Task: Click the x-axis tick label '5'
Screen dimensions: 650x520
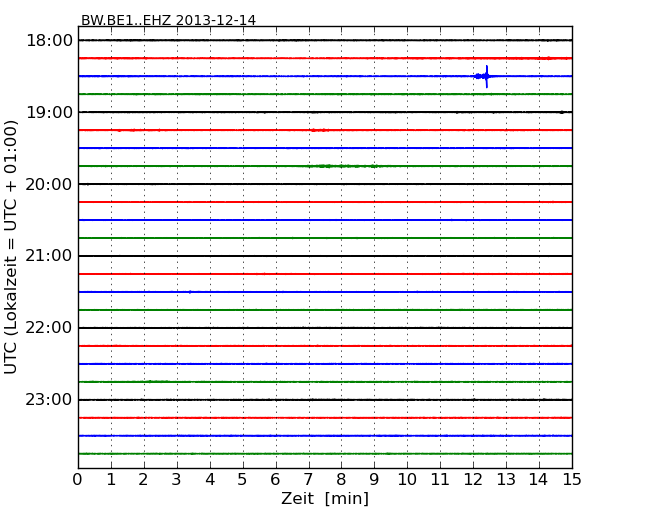Action: point(243,479)
